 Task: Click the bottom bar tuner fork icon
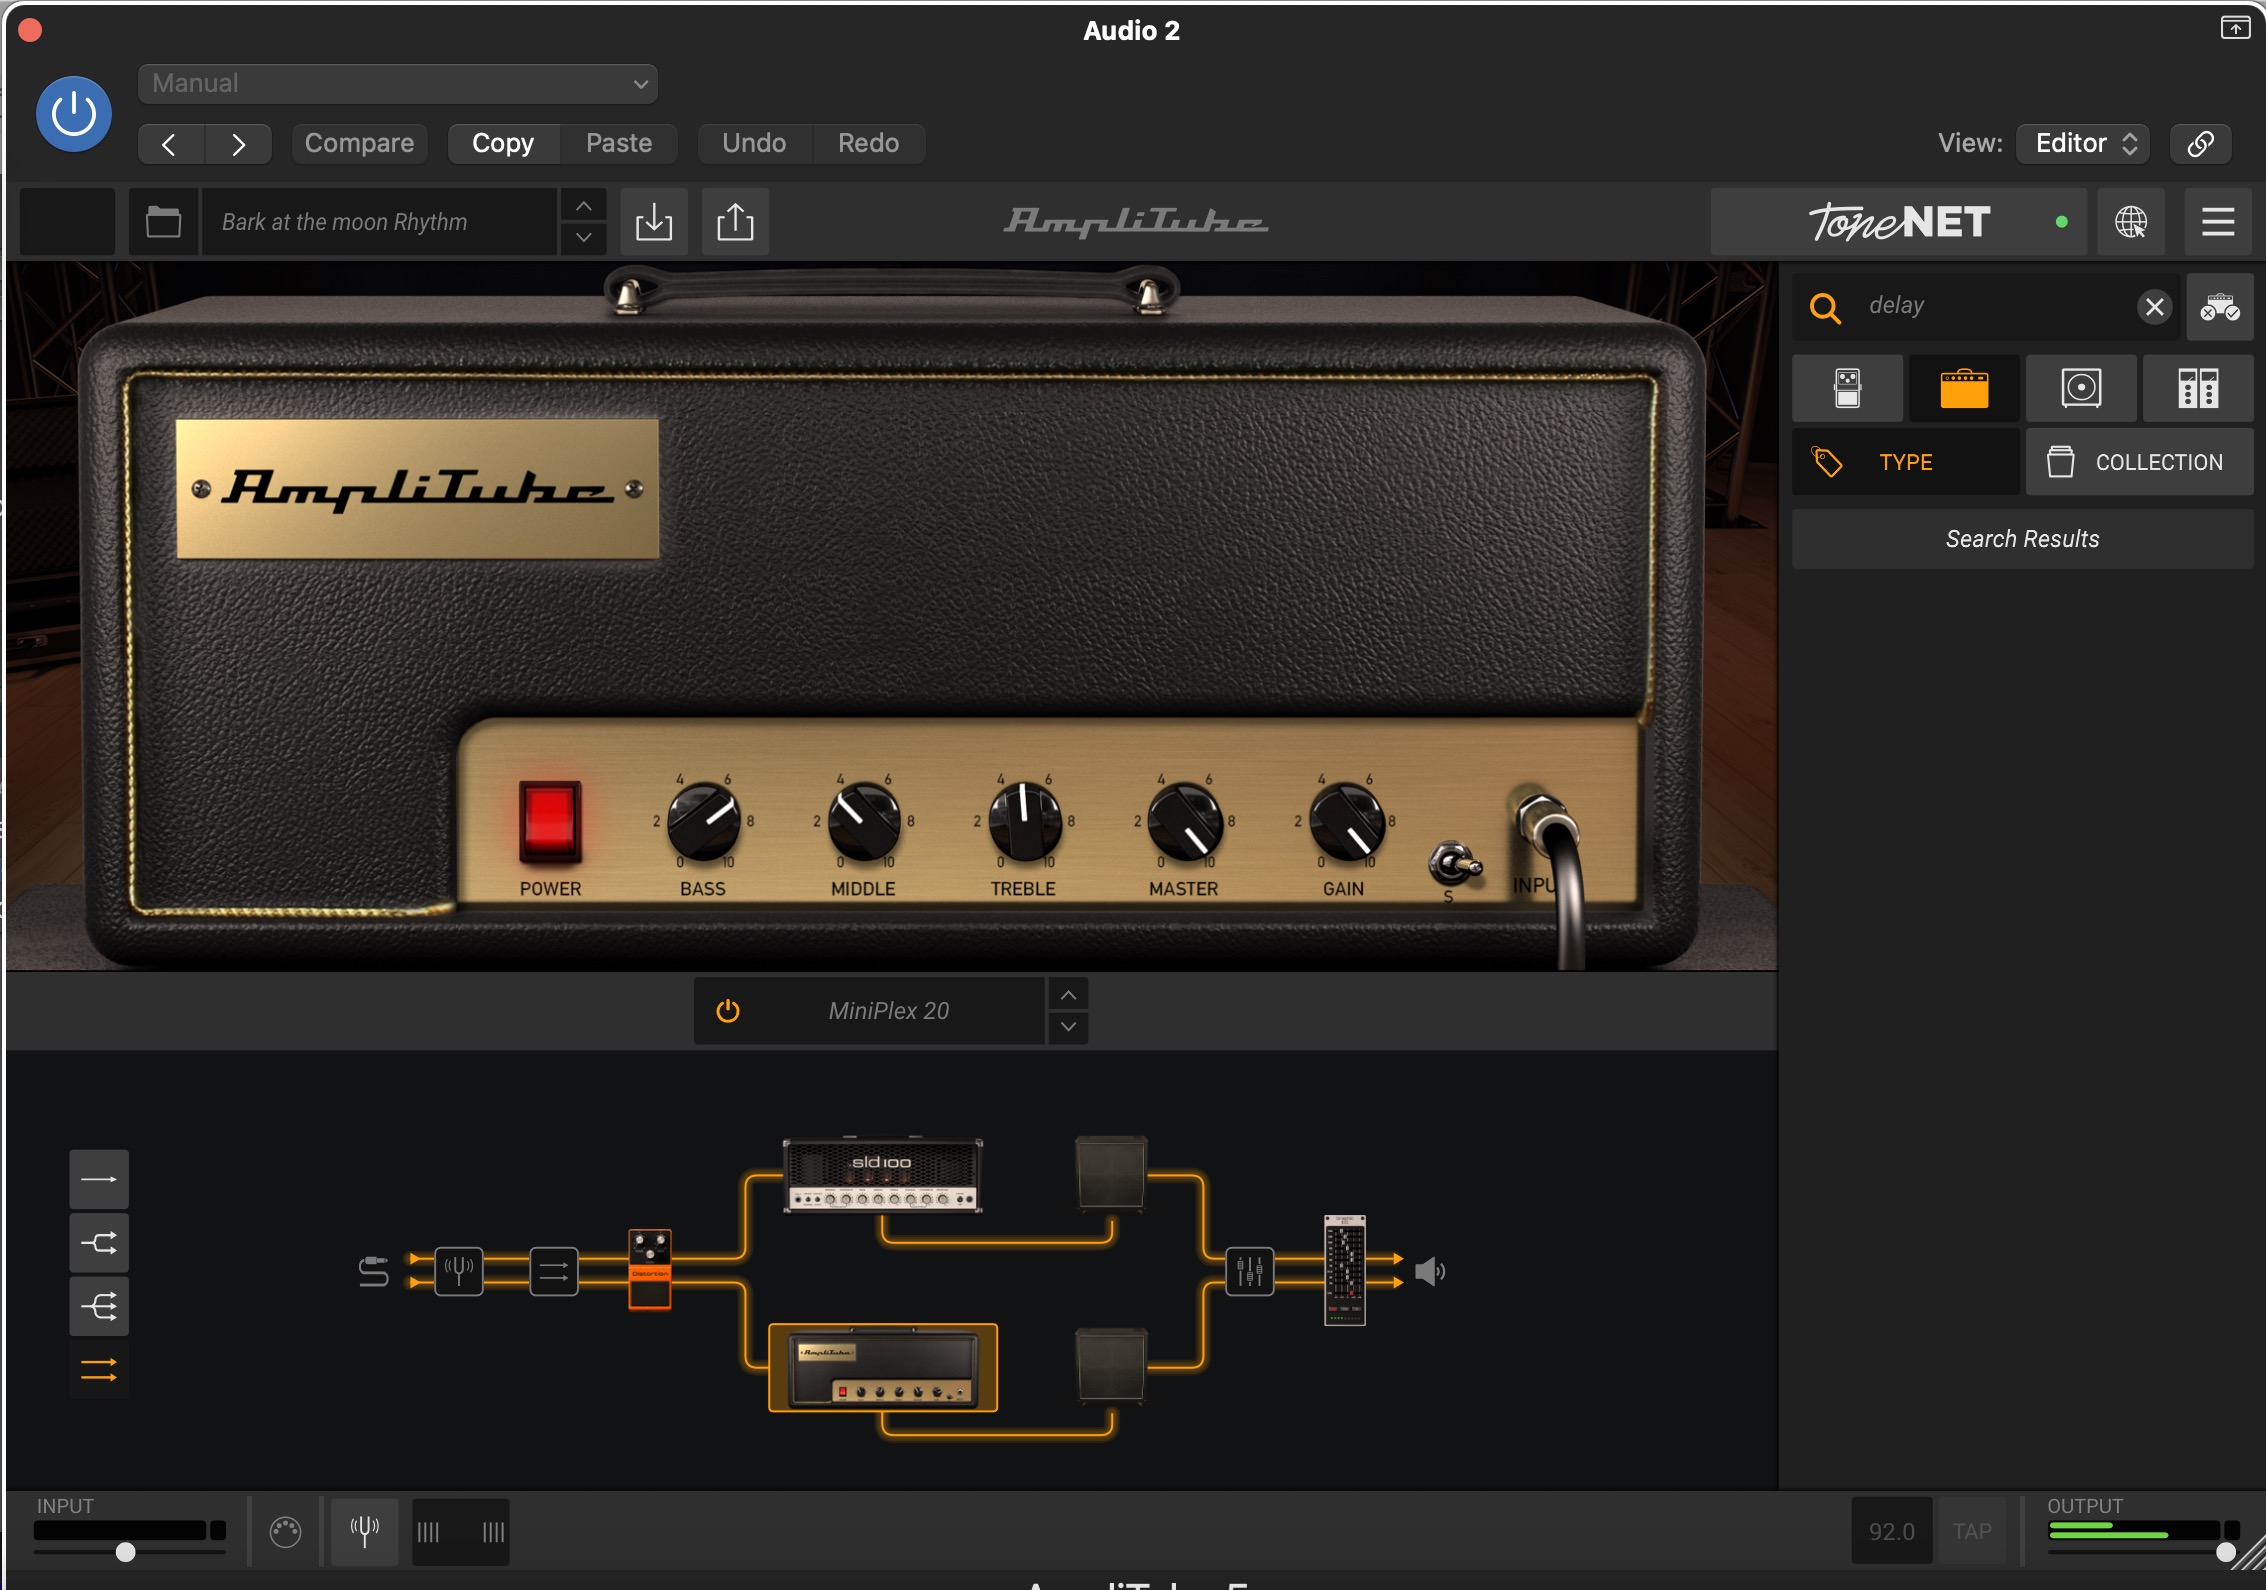tap(364, 1531)
